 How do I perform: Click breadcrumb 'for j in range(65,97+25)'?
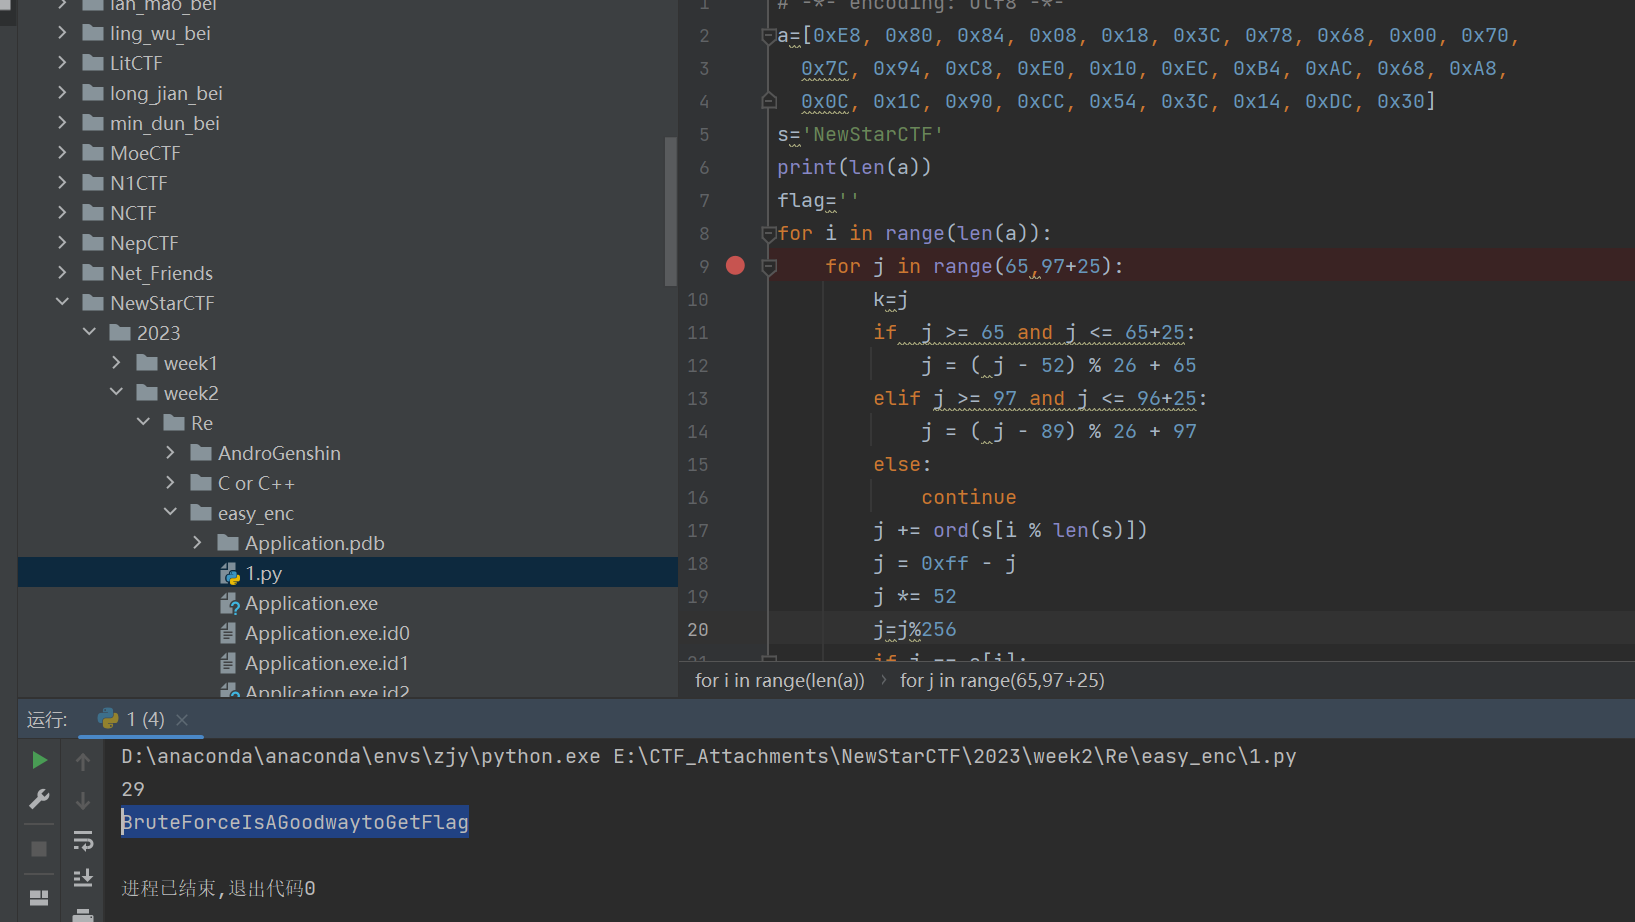click(1002, 681)
